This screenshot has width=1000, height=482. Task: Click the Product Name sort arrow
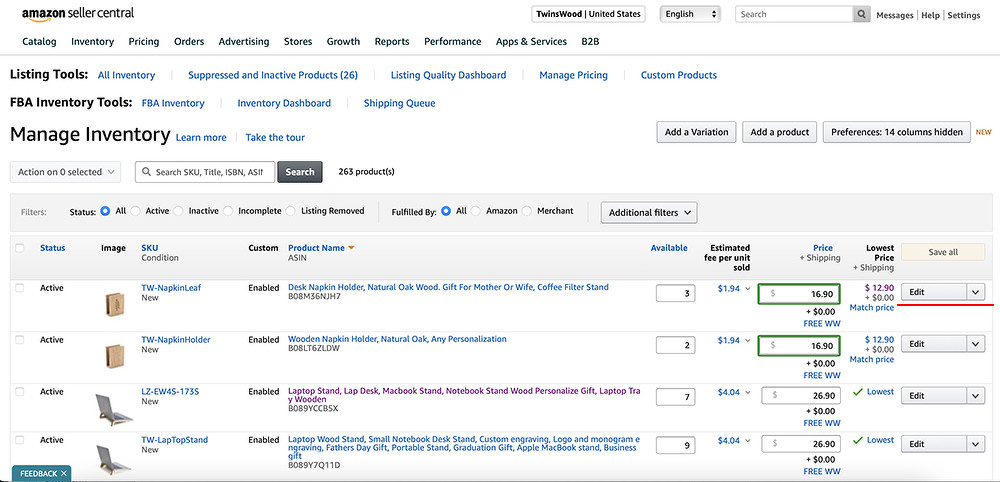coord(351,248)
